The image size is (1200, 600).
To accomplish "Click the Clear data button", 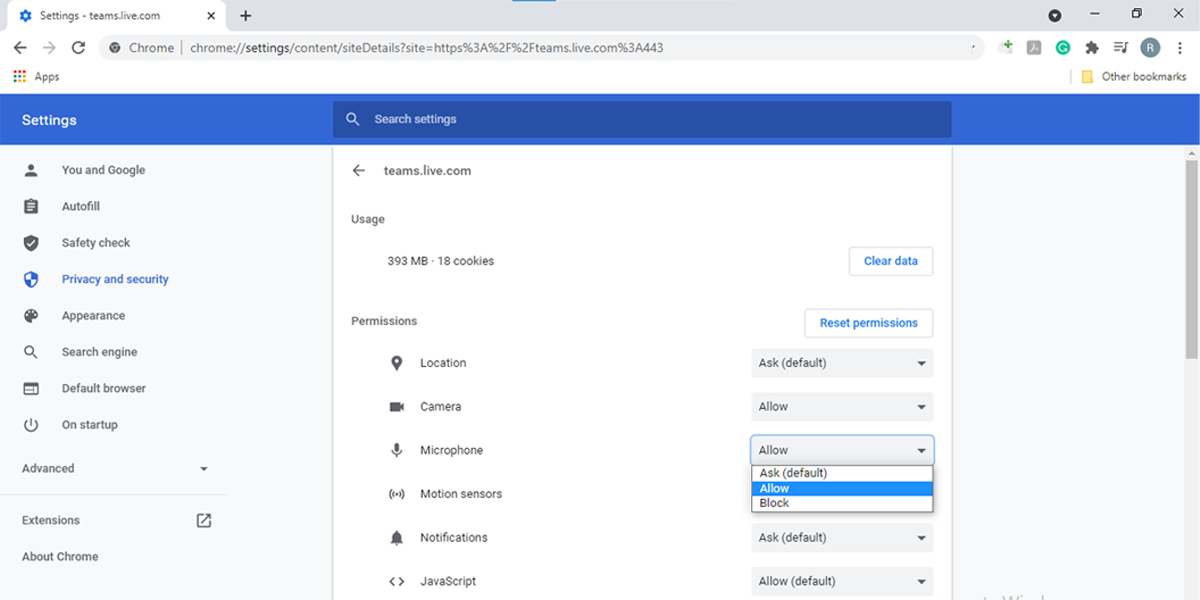I will pos(890,261).
